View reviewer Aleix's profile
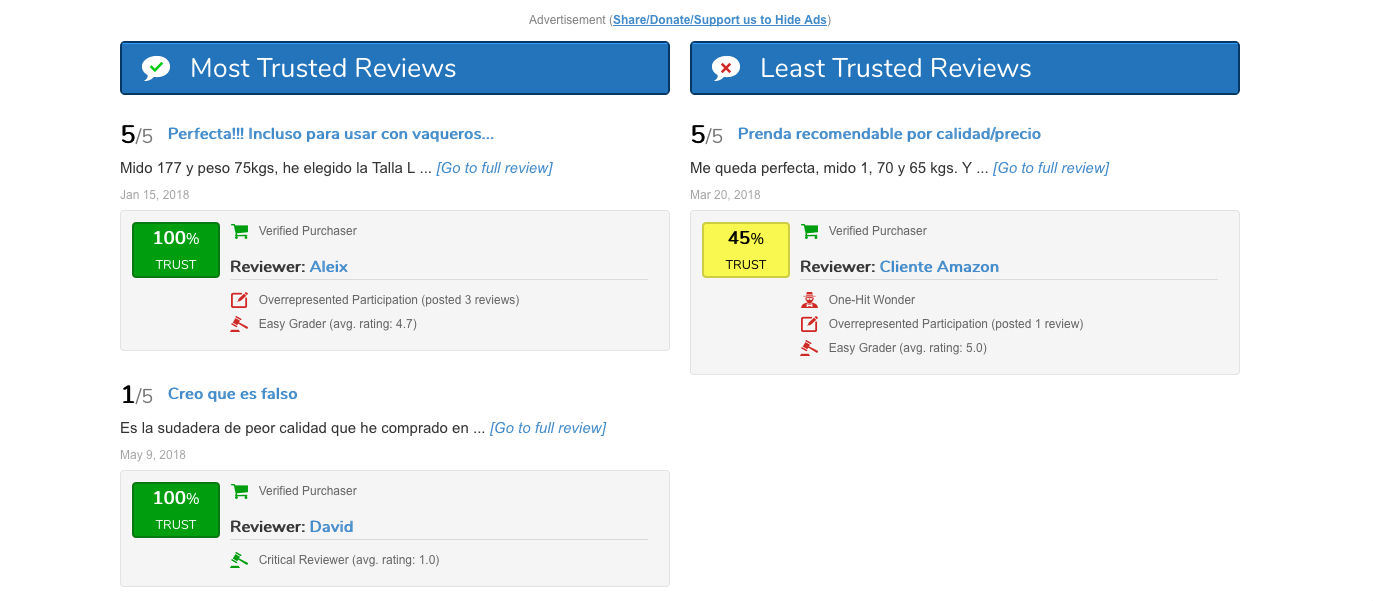 pyautogui.click(x=329, y=267)
